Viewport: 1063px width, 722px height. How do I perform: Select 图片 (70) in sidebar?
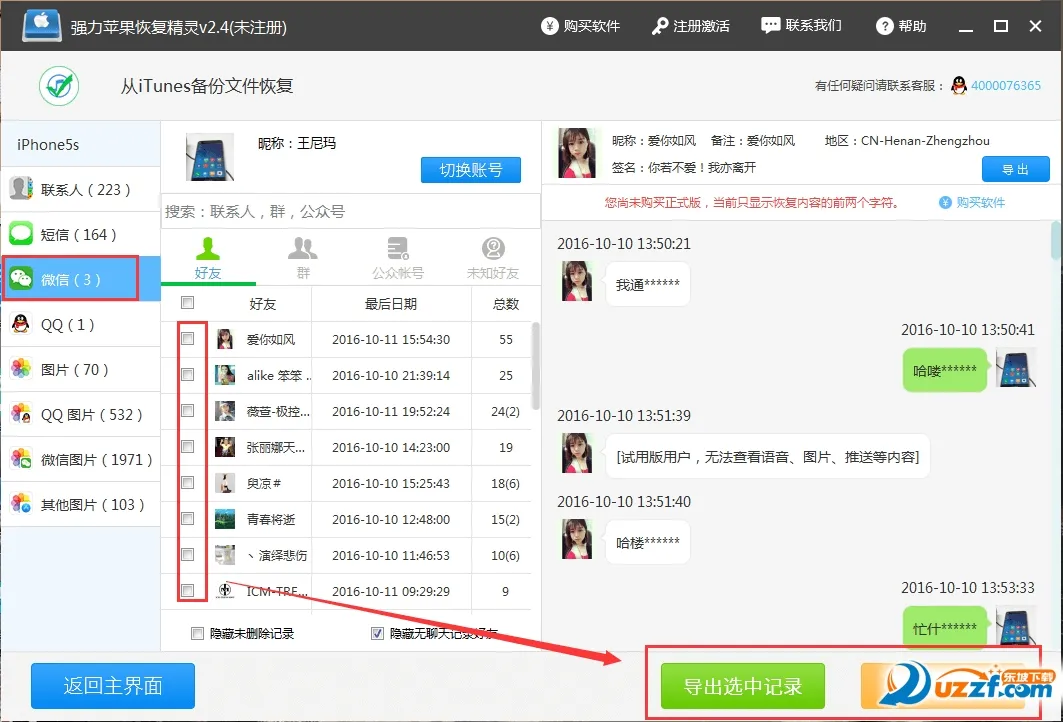[81, 369]
